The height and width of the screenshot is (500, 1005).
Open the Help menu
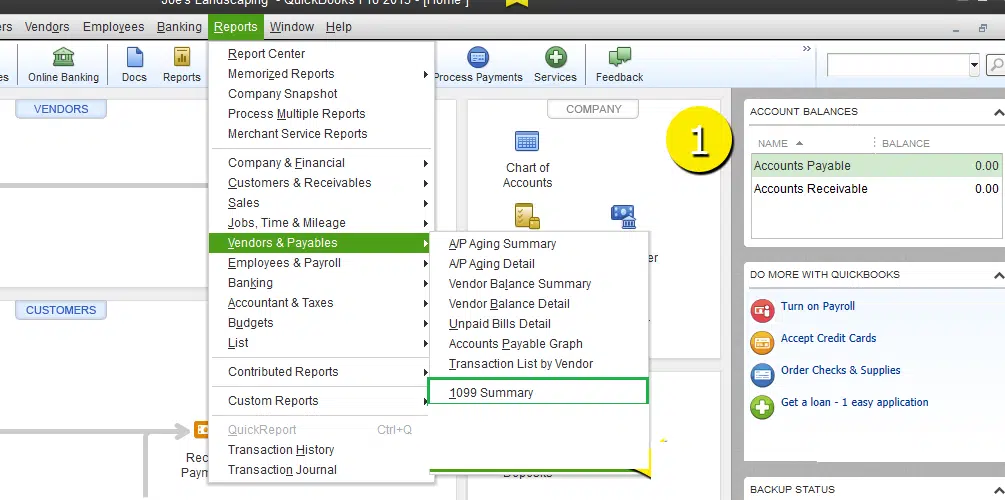pyautogui.click(x=338, y=27)
